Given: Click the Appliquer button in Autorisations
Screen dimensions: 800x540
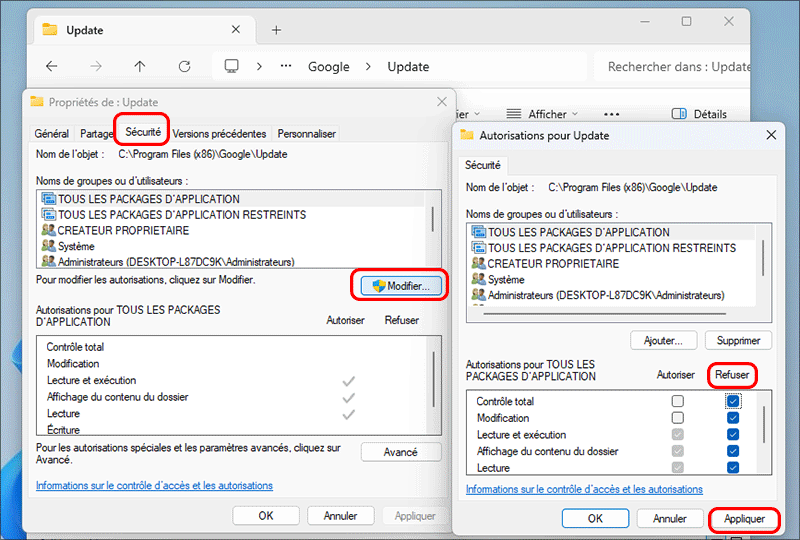Looking at the screenshot, I should click(x=744, y=519).
